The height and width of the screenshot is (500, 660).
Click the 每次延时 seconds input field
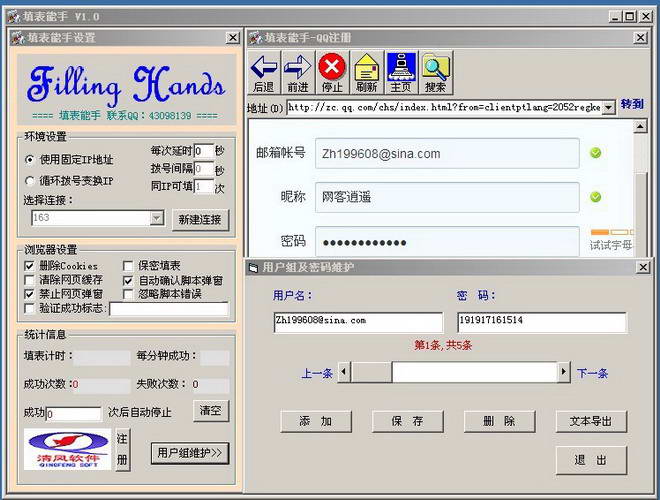pos(204,151)
